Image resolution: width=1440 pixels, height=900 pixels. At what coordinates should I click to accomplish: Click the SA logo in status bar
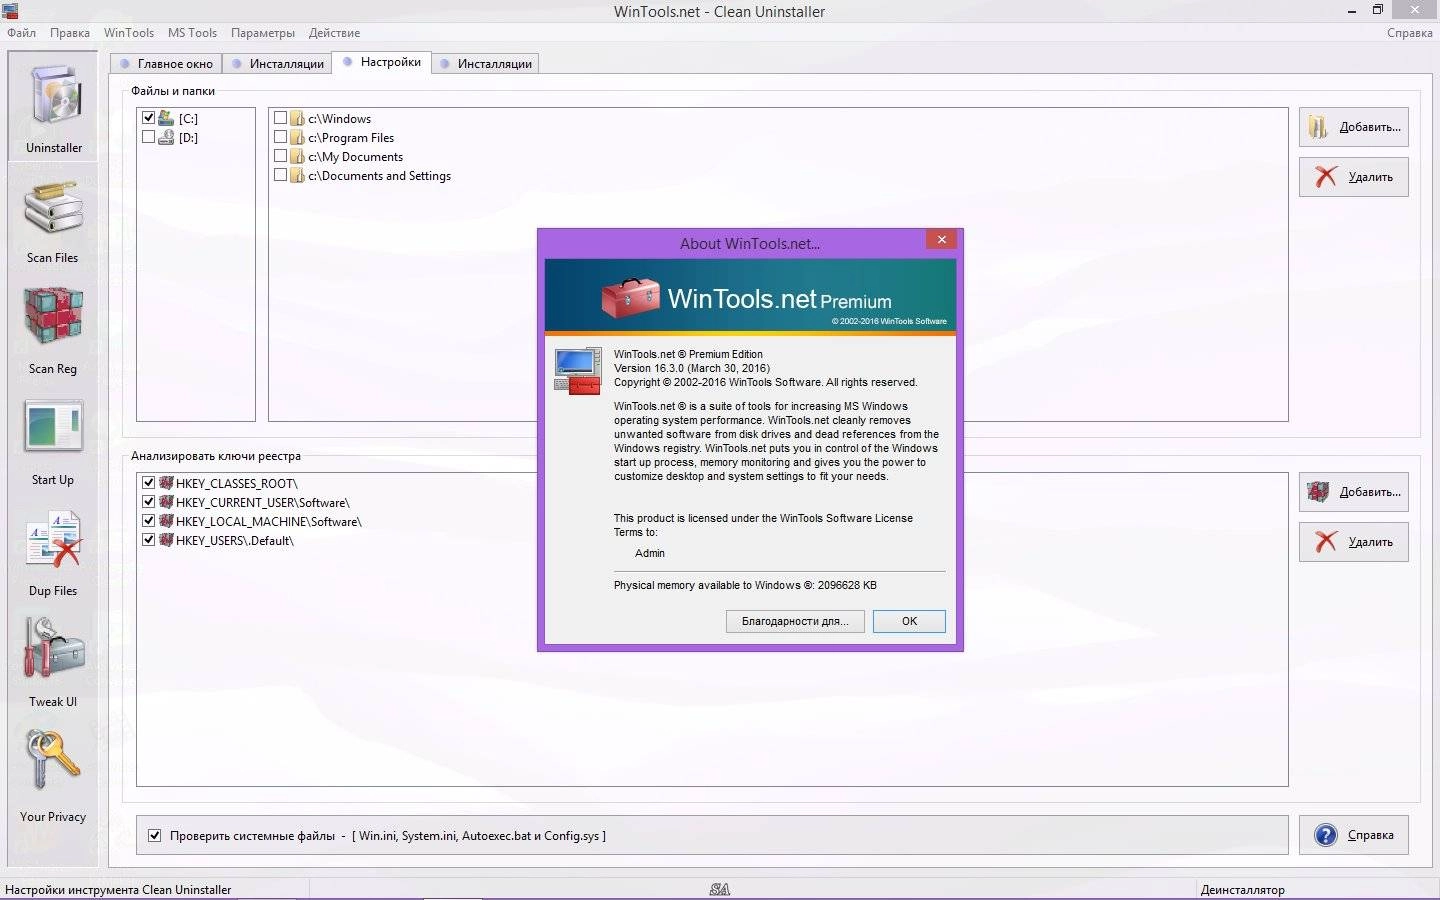click(719, 889)
